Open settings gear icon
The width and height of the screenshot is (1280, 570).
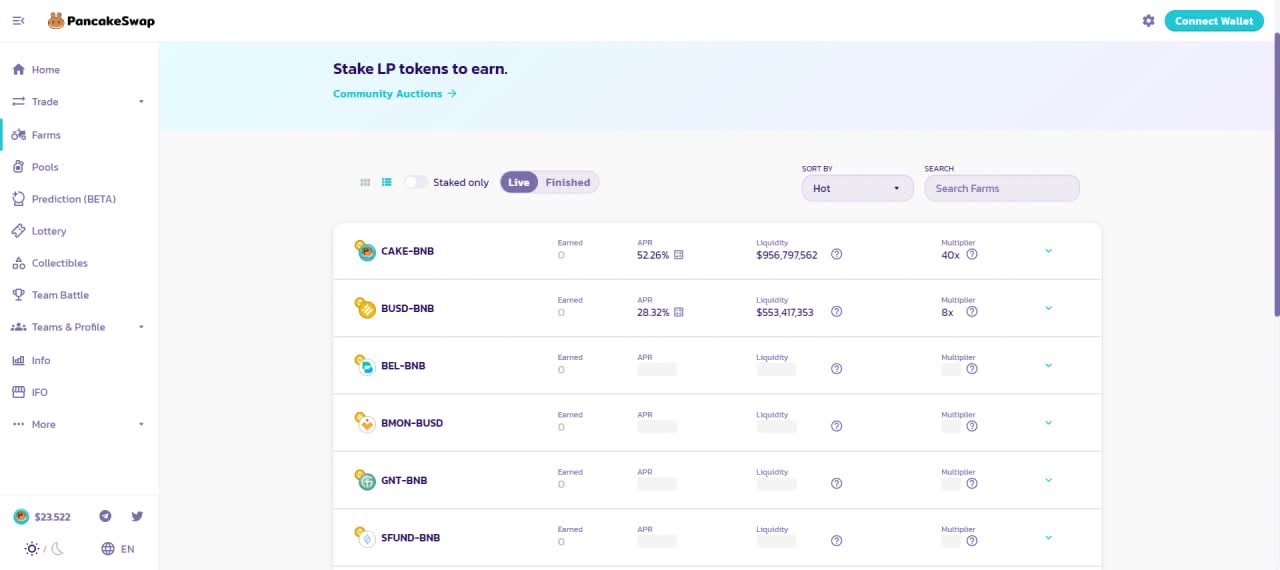[1148, 21]
